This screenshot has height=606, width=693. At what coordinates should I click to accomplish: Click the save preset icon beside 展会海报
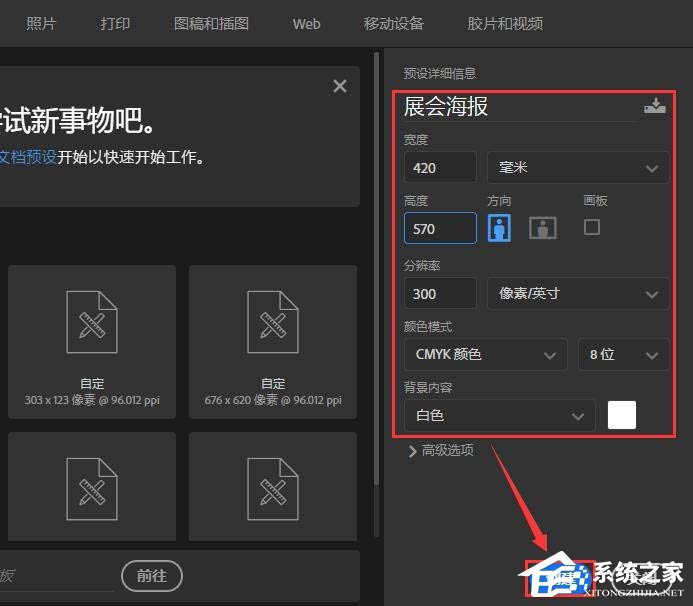point(655,106)
